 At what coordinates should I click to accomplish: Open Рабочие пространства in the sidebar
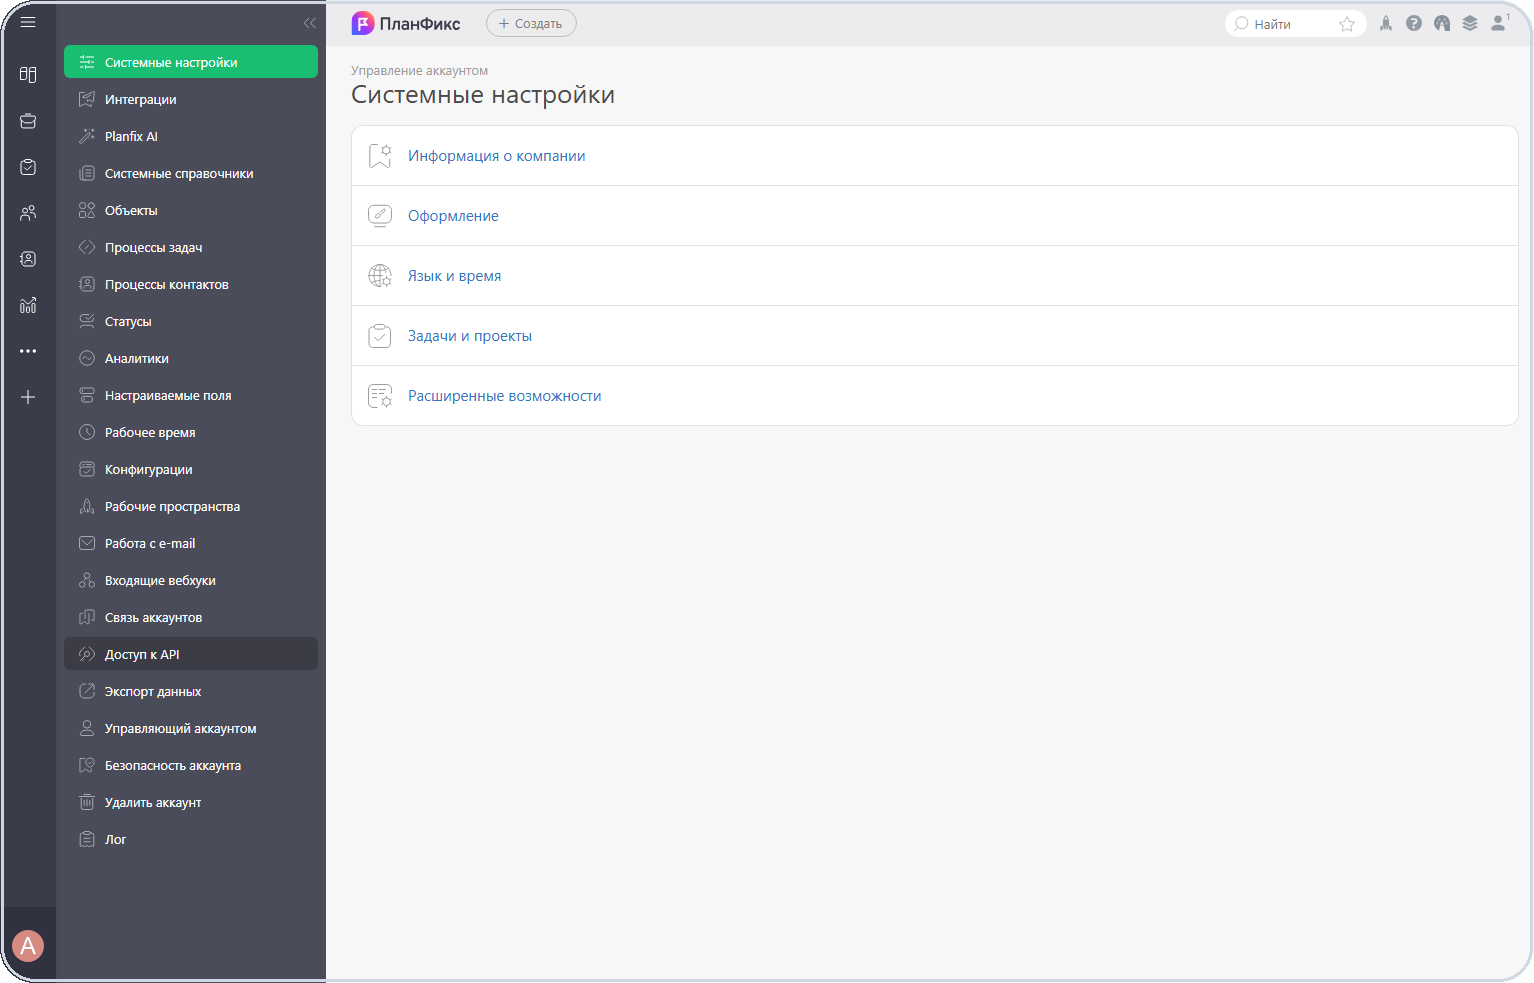tap(191, 506)
